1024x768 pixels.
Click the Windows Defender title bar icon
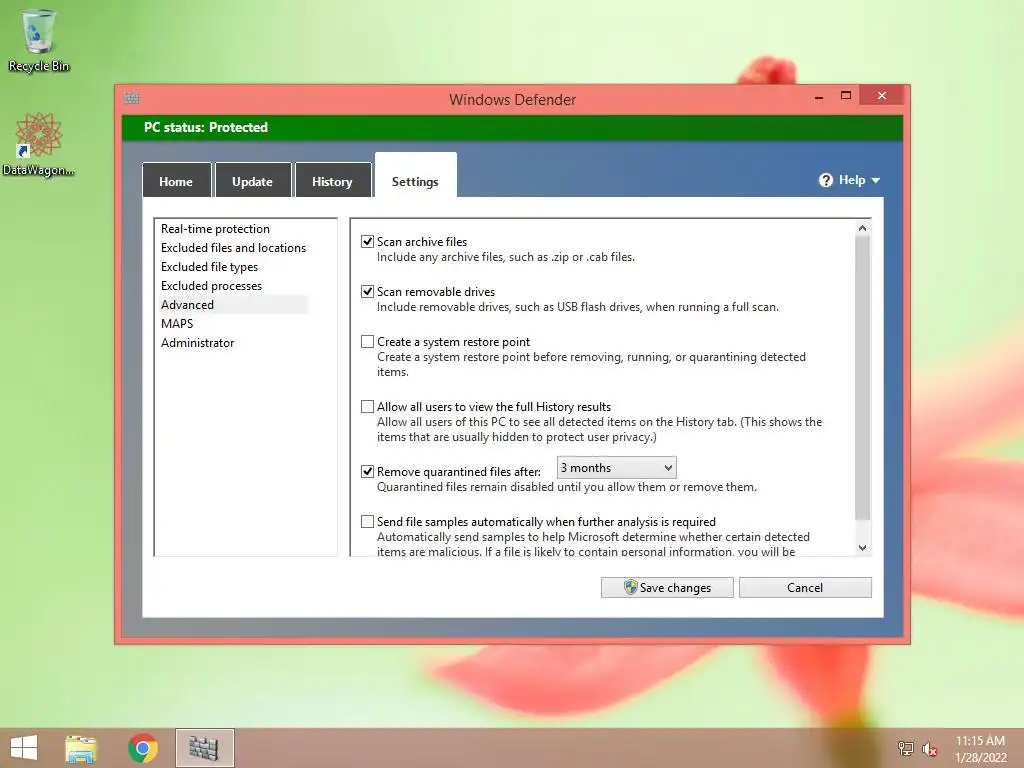tap(131, 98)
